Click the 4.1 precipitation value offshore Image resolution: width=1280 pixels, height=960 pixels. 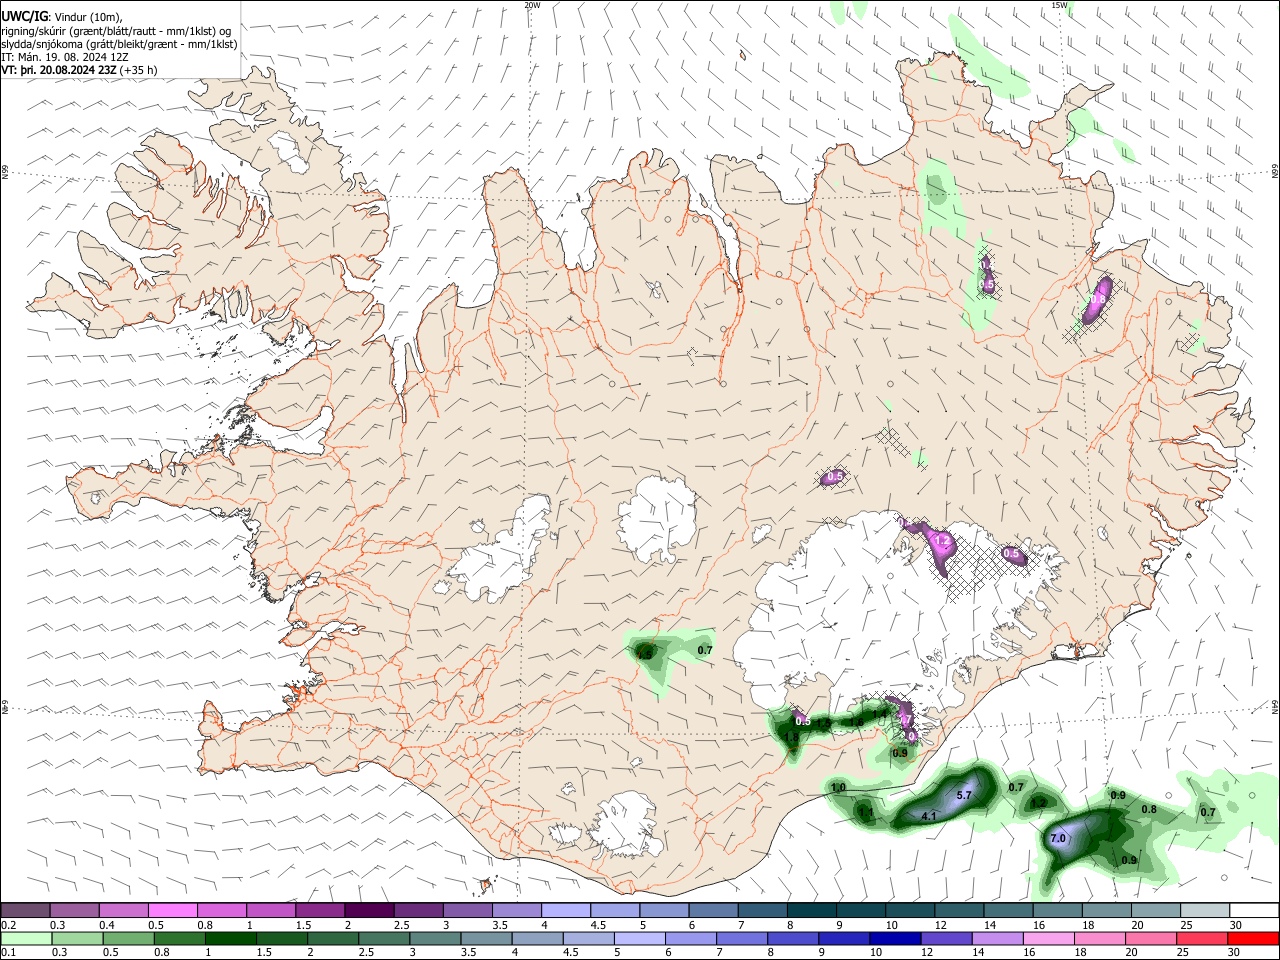(928, 817)
